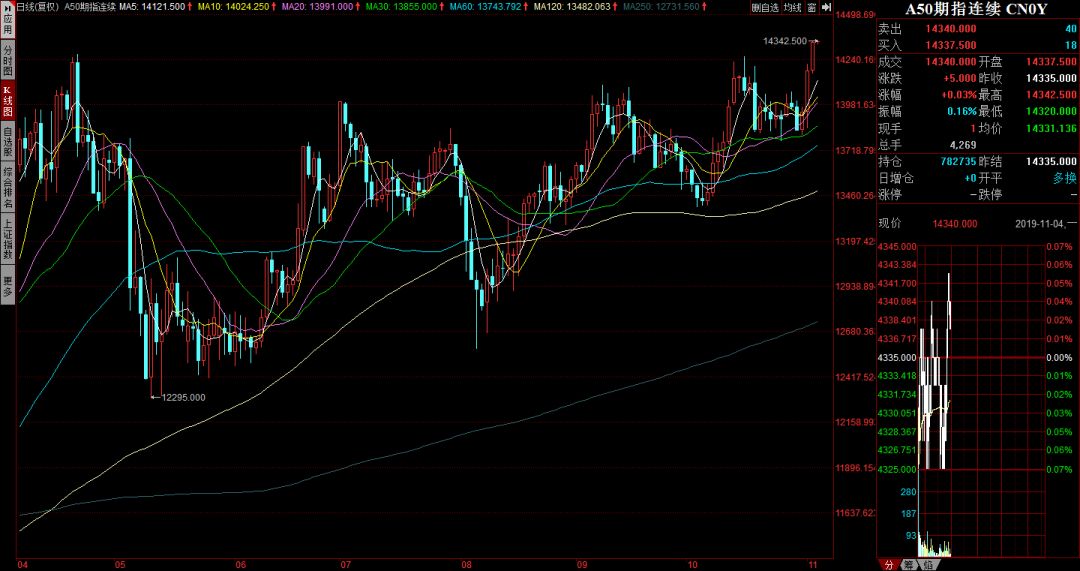The image size is (1080, 571).
Task: Click the A50期指连续 CN0Y title
Action: point(977,9)
